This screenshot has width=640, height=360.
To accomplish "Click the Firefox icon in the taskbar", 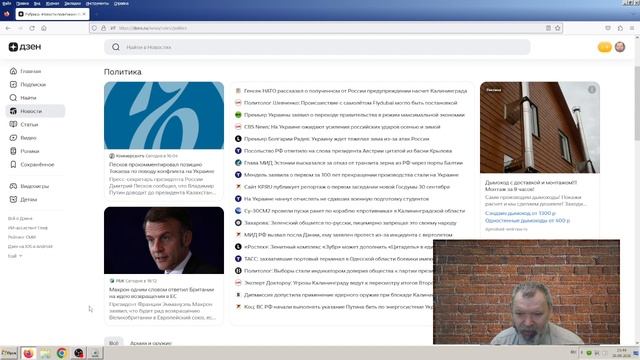I will [28, 353].
